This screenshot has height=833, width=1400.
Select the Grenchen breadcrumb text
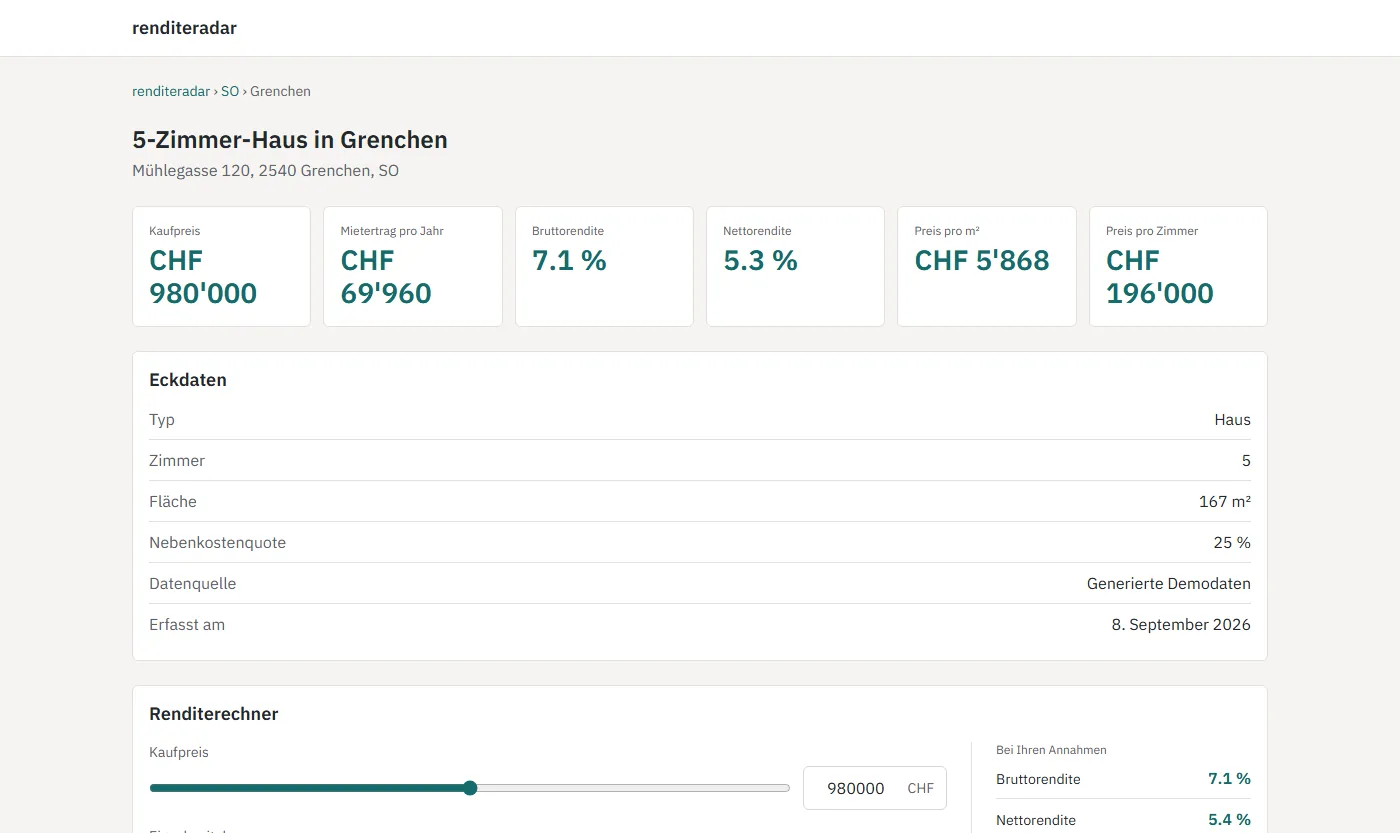coord(280,91)
